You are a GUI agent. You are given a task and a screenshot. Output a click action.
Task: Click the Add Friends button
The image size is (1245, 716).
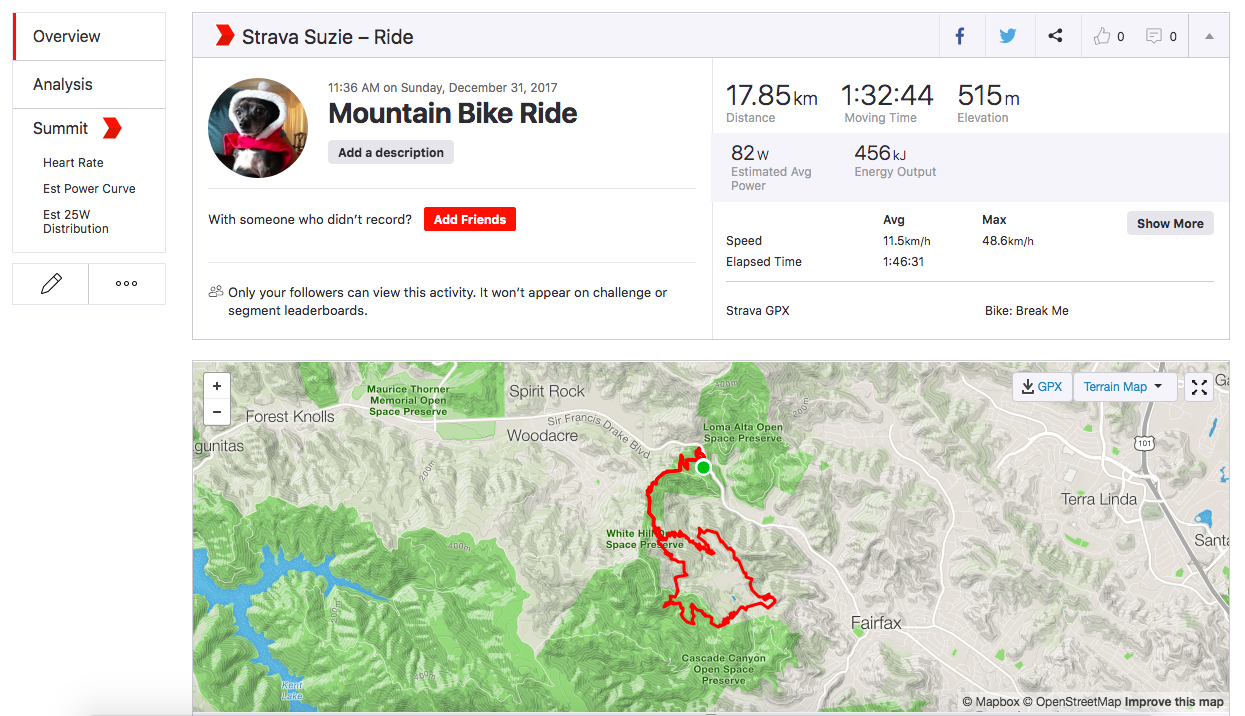pyautogui.click(x=469, y=219)
